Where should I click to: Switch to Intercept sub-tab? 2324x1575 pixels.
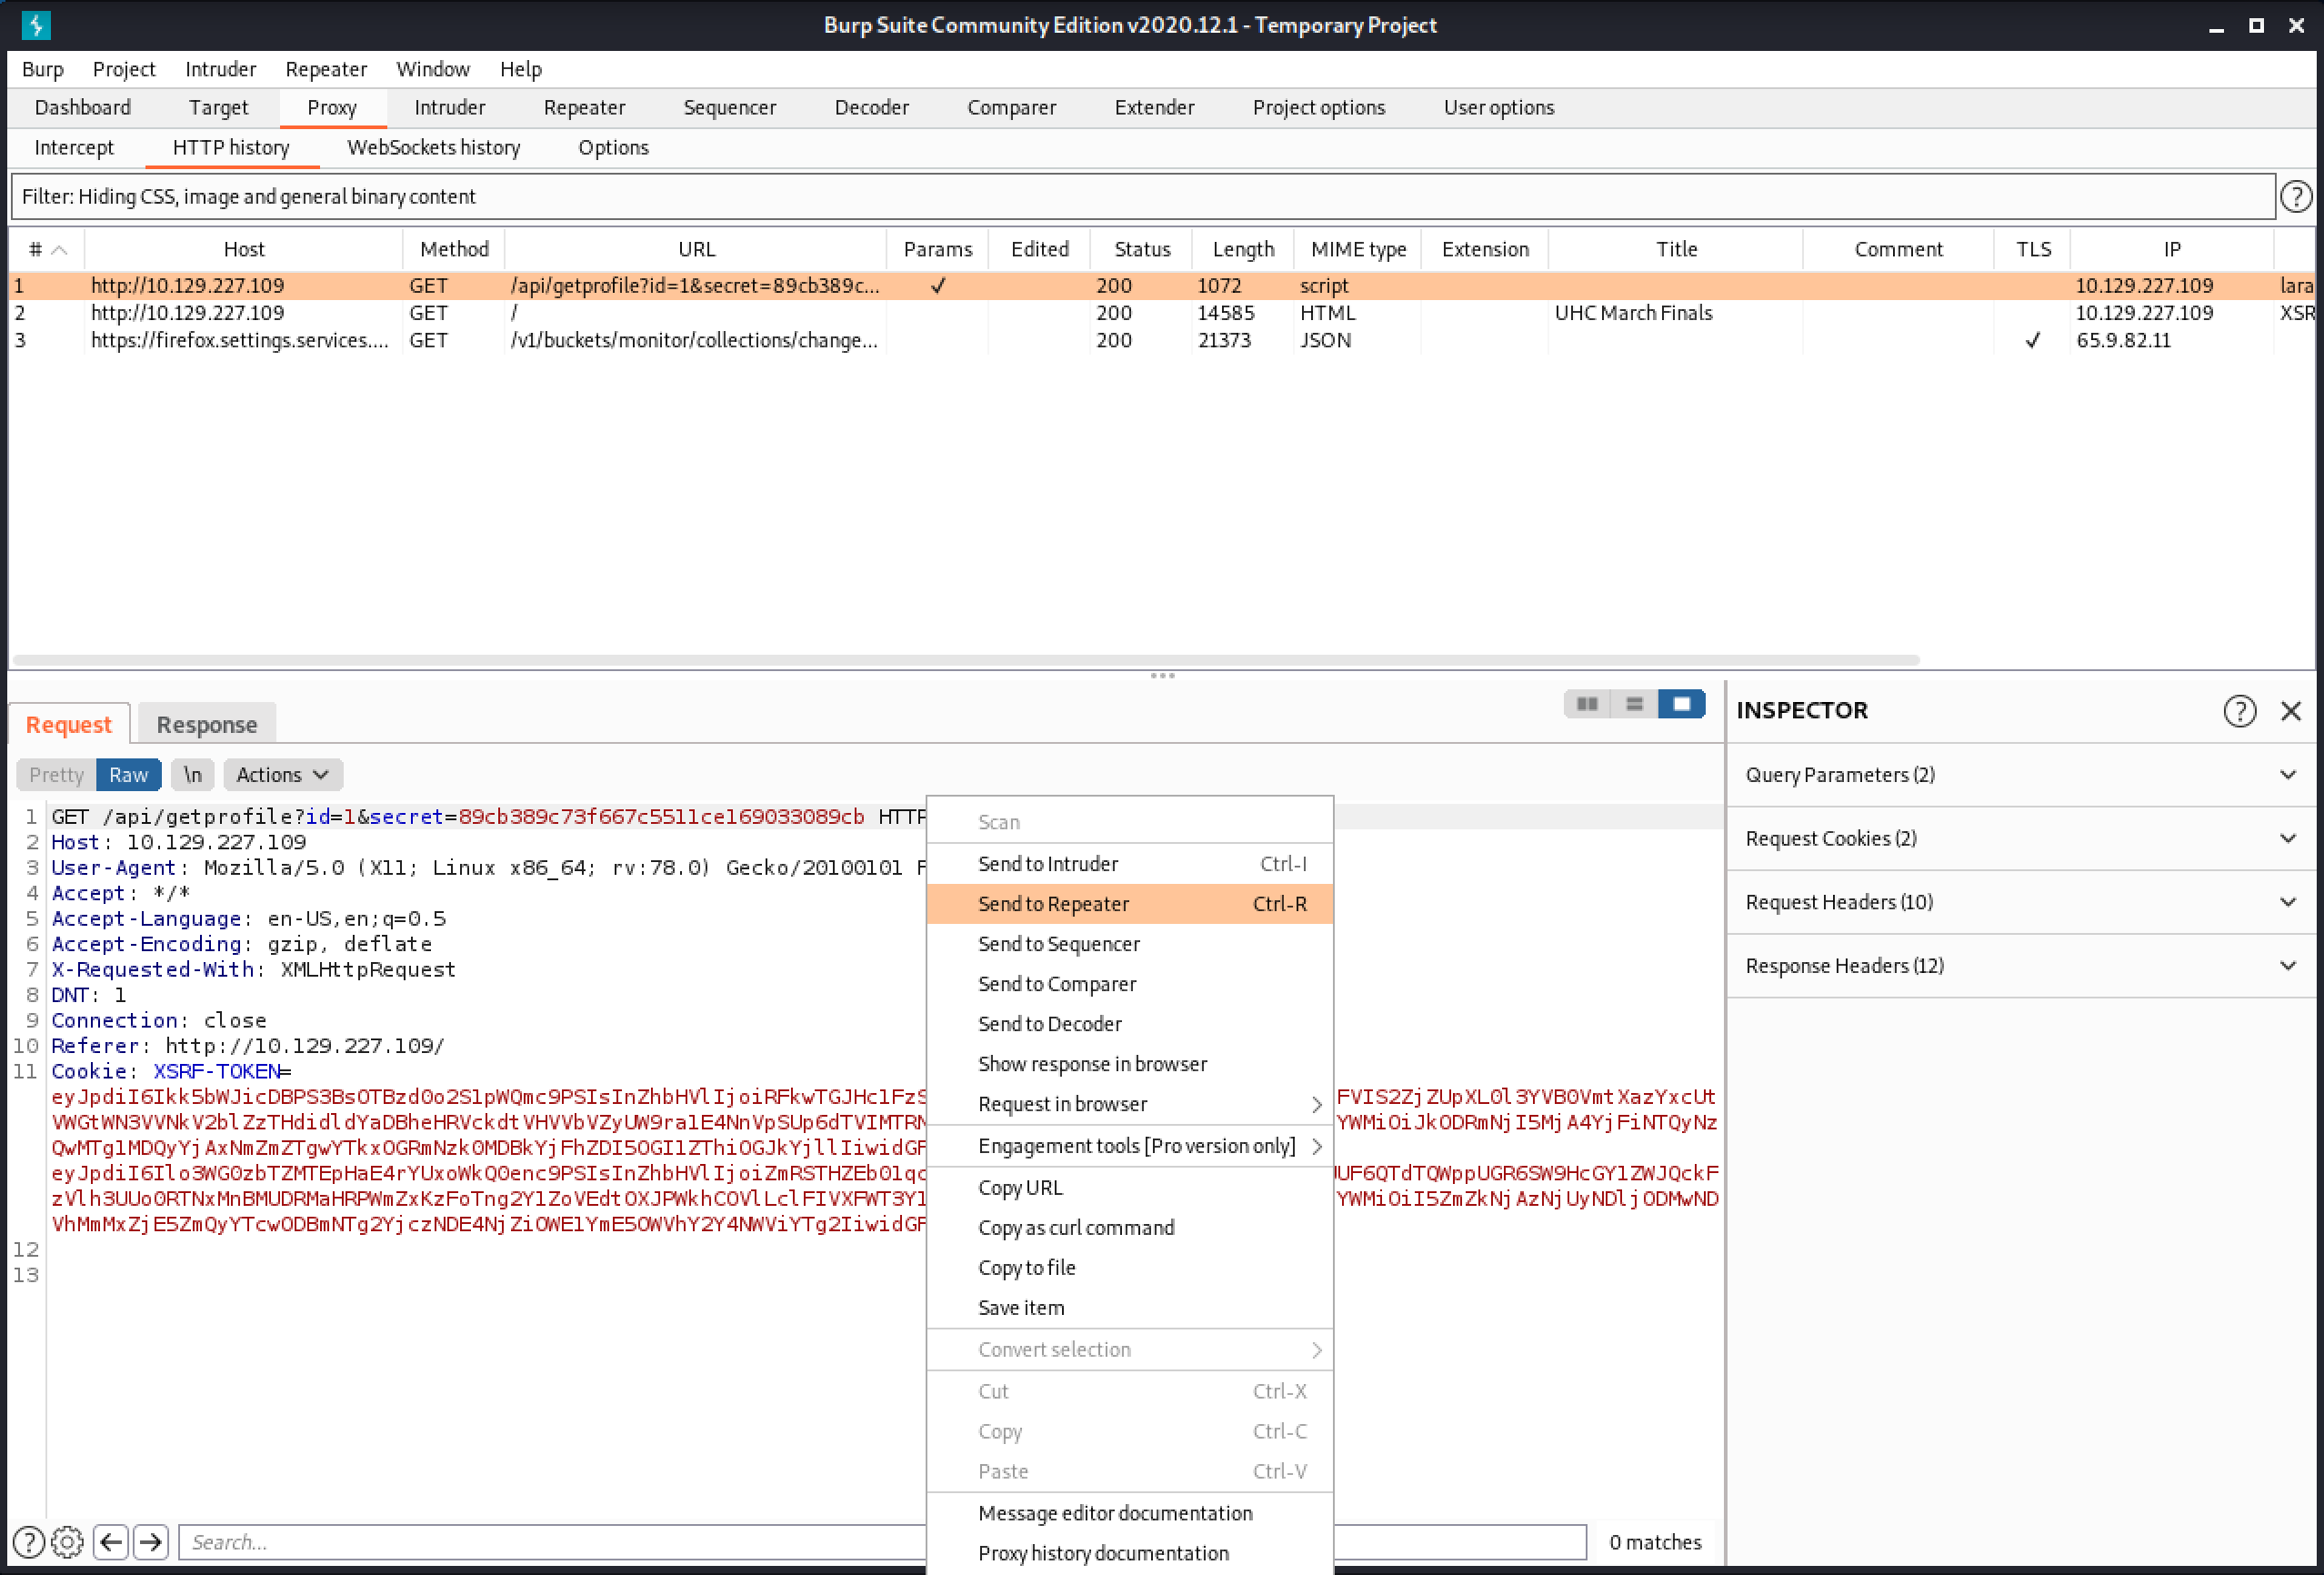(74, 147)
